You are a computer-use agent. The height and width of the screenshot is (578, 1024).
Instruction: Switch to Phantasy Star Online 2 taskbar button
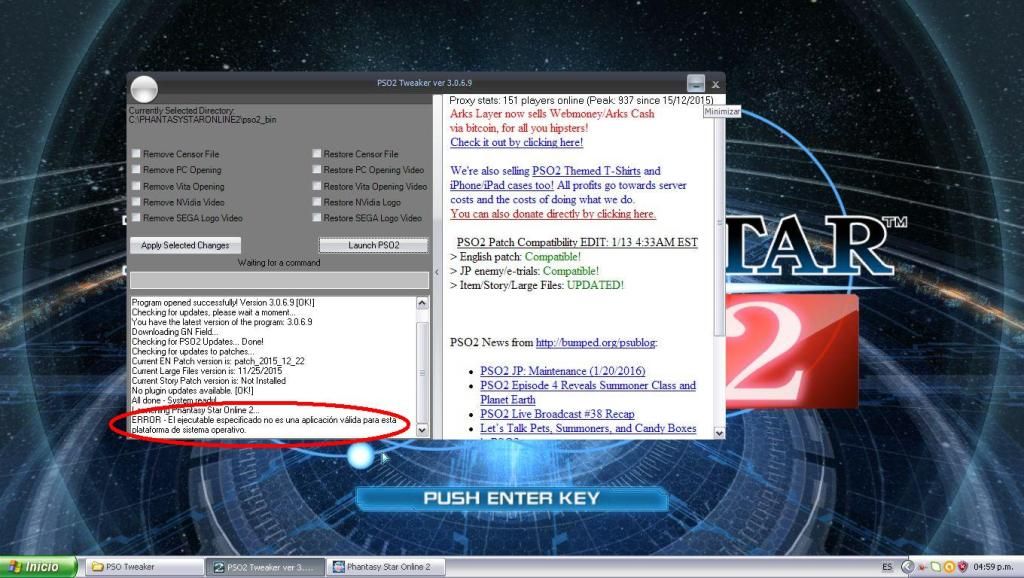pyautogui.click(x=387, y=567)
